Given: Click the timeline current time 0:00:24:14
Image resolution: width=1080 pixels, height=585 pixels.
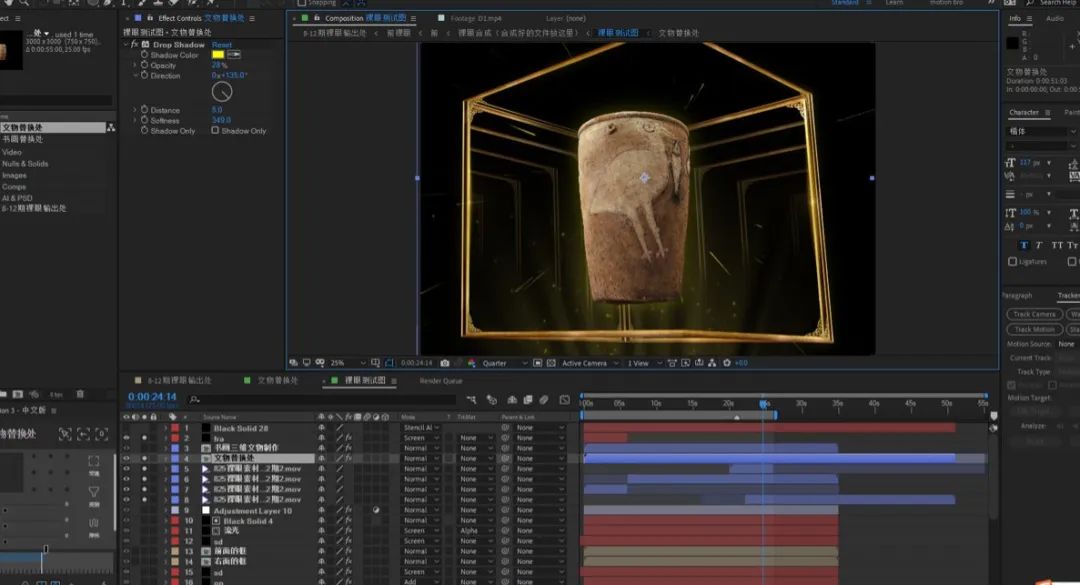Looking at the screenshot, I should [152, 397].
